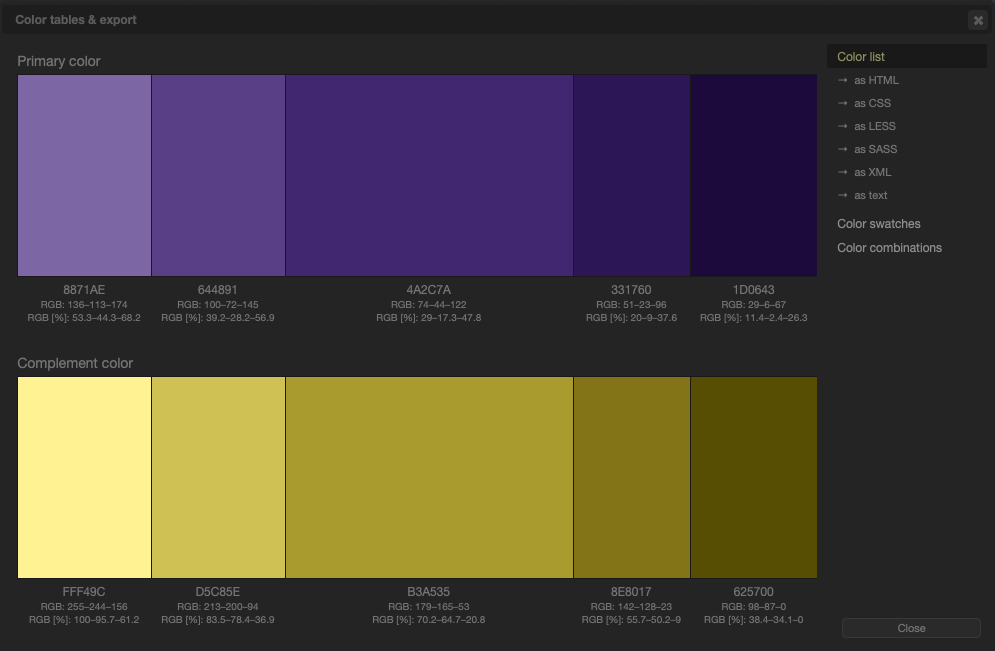Image resolution: width=995 pixels, height=651 pixels.
Task: Click the RGB: 142–128–23 value
Action: [x=631, y=607]
